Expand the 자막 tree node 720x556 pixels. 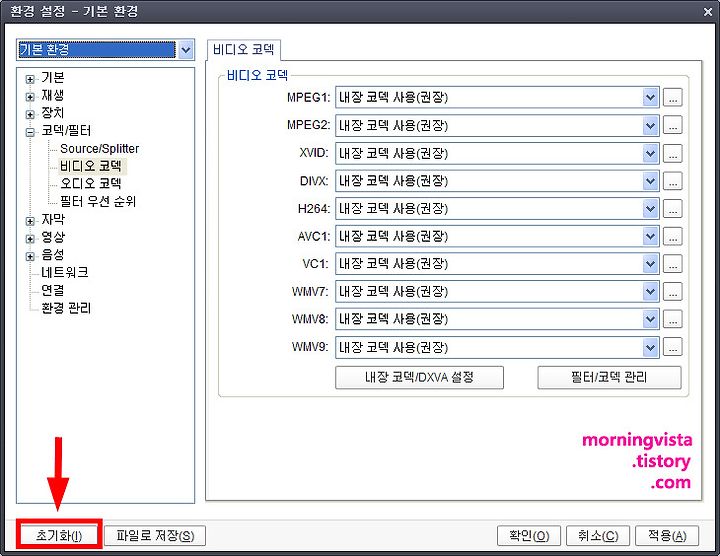(x=30, y=221)
